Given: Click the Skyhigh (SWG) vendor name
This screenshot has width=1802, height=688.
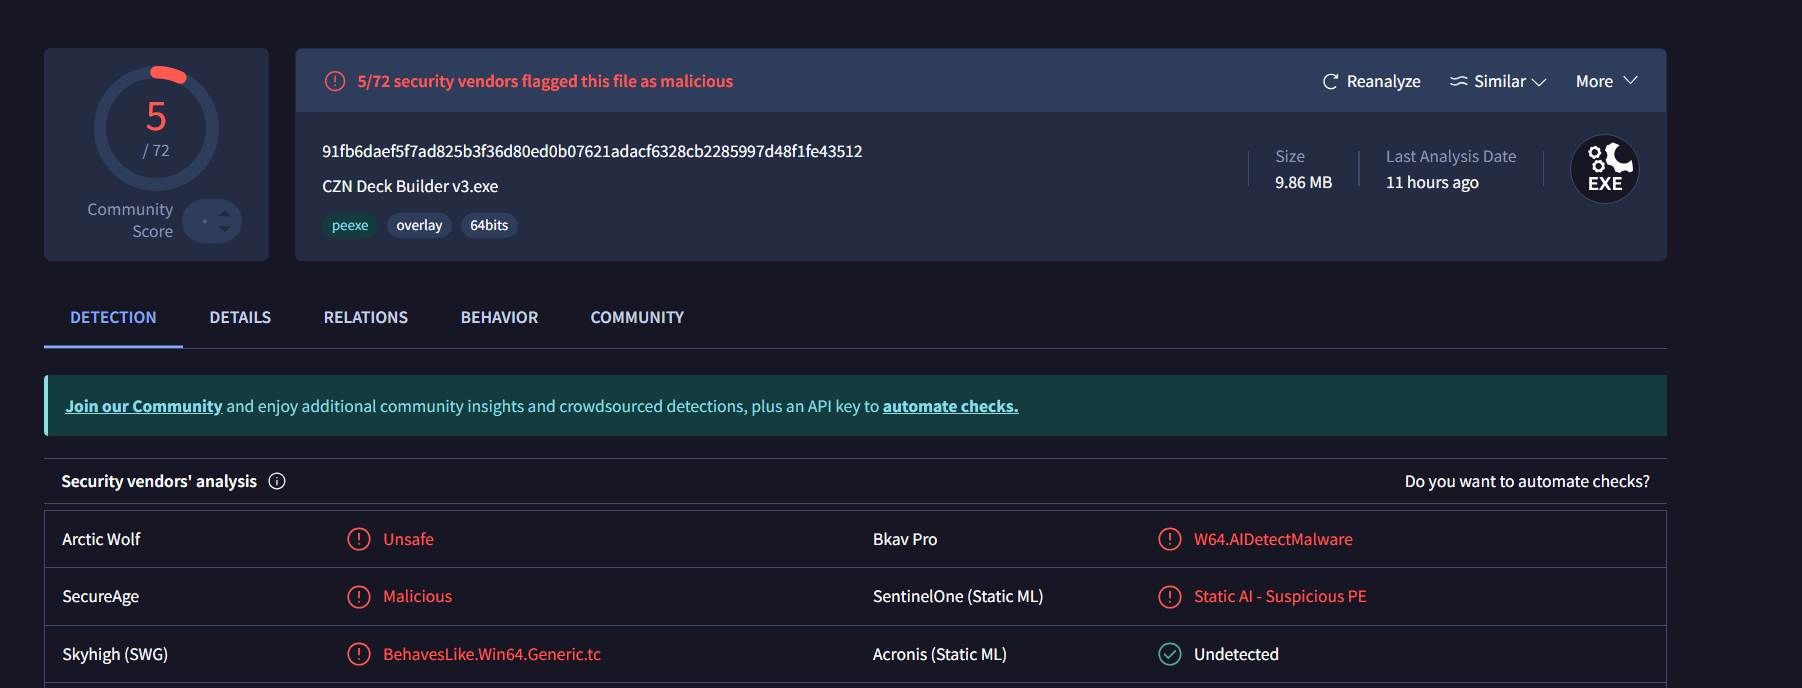Looking at the screenshot, I should pyautogui.click(x=115, y=654).
